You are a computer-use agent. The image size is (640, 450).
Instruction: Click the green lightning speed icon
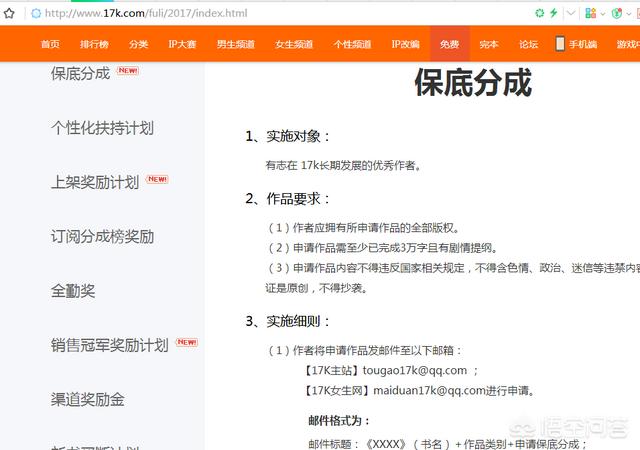pos(553,13)
